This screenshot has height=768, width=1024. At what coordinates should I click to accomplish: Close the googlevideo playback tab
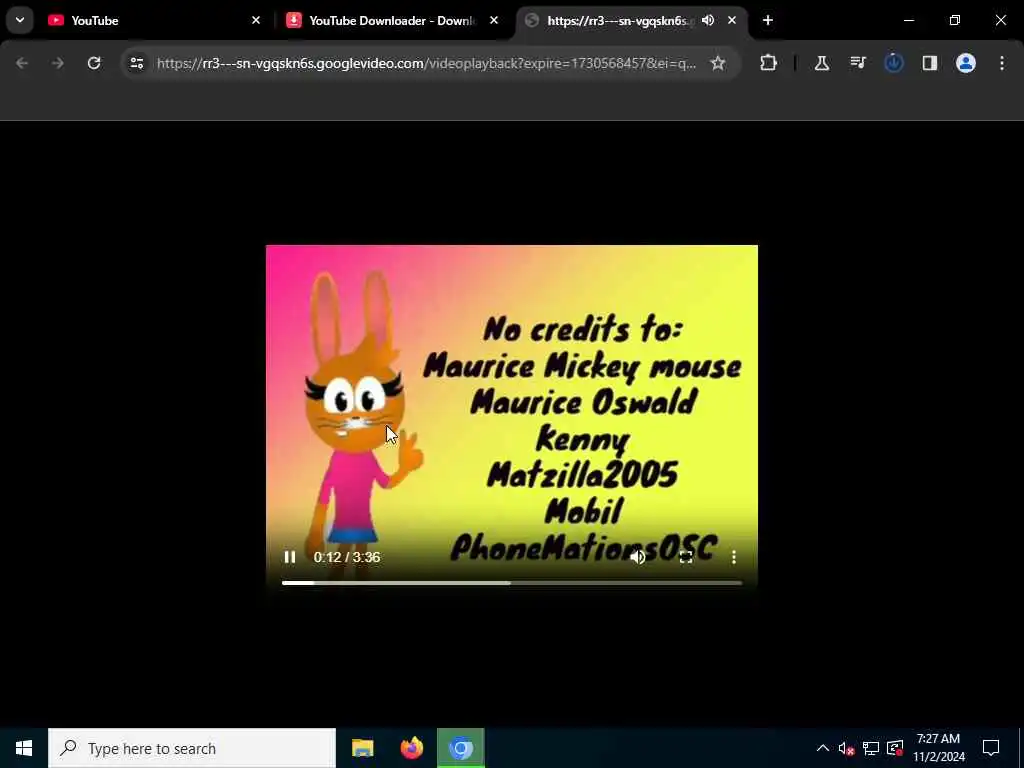pos(732,21)
